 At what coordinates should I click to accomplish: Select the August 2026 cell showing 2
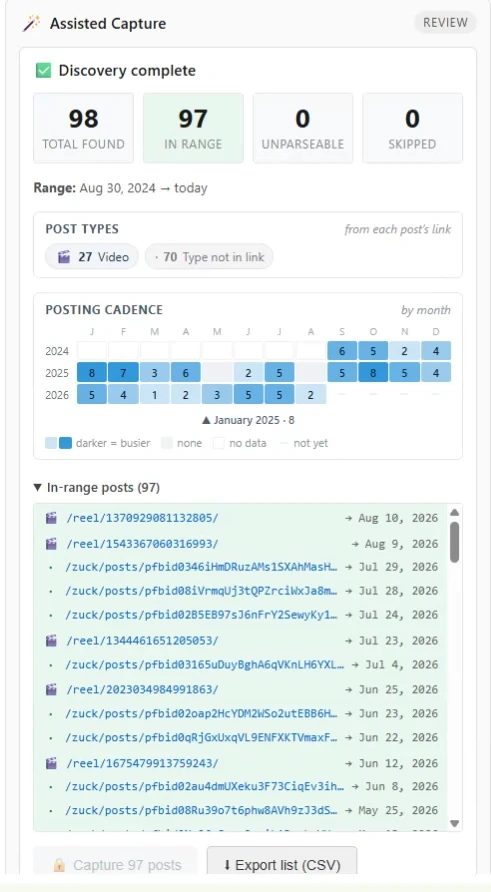tap(311, 394)
